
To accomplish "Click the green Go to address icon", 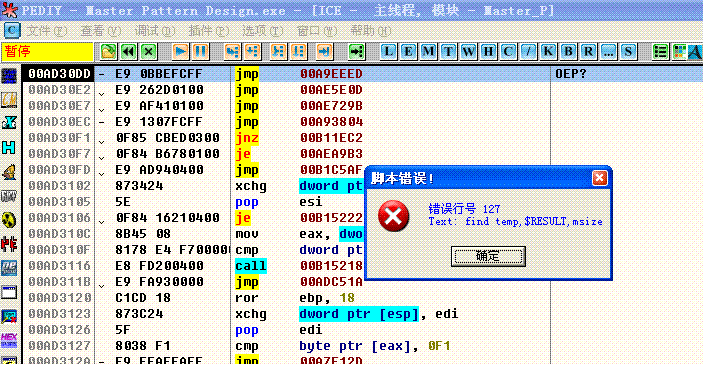I will click(x=357, y=52).
